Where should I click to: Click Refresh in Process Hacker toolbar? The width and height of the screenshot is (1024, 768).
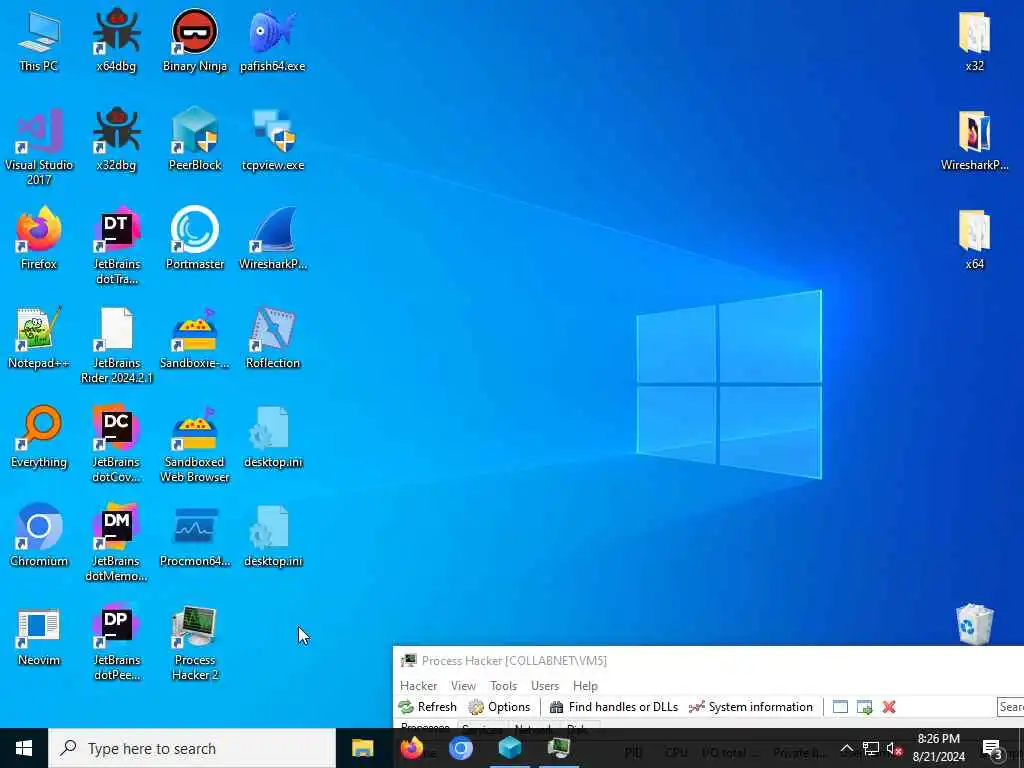tap(428, 707)
